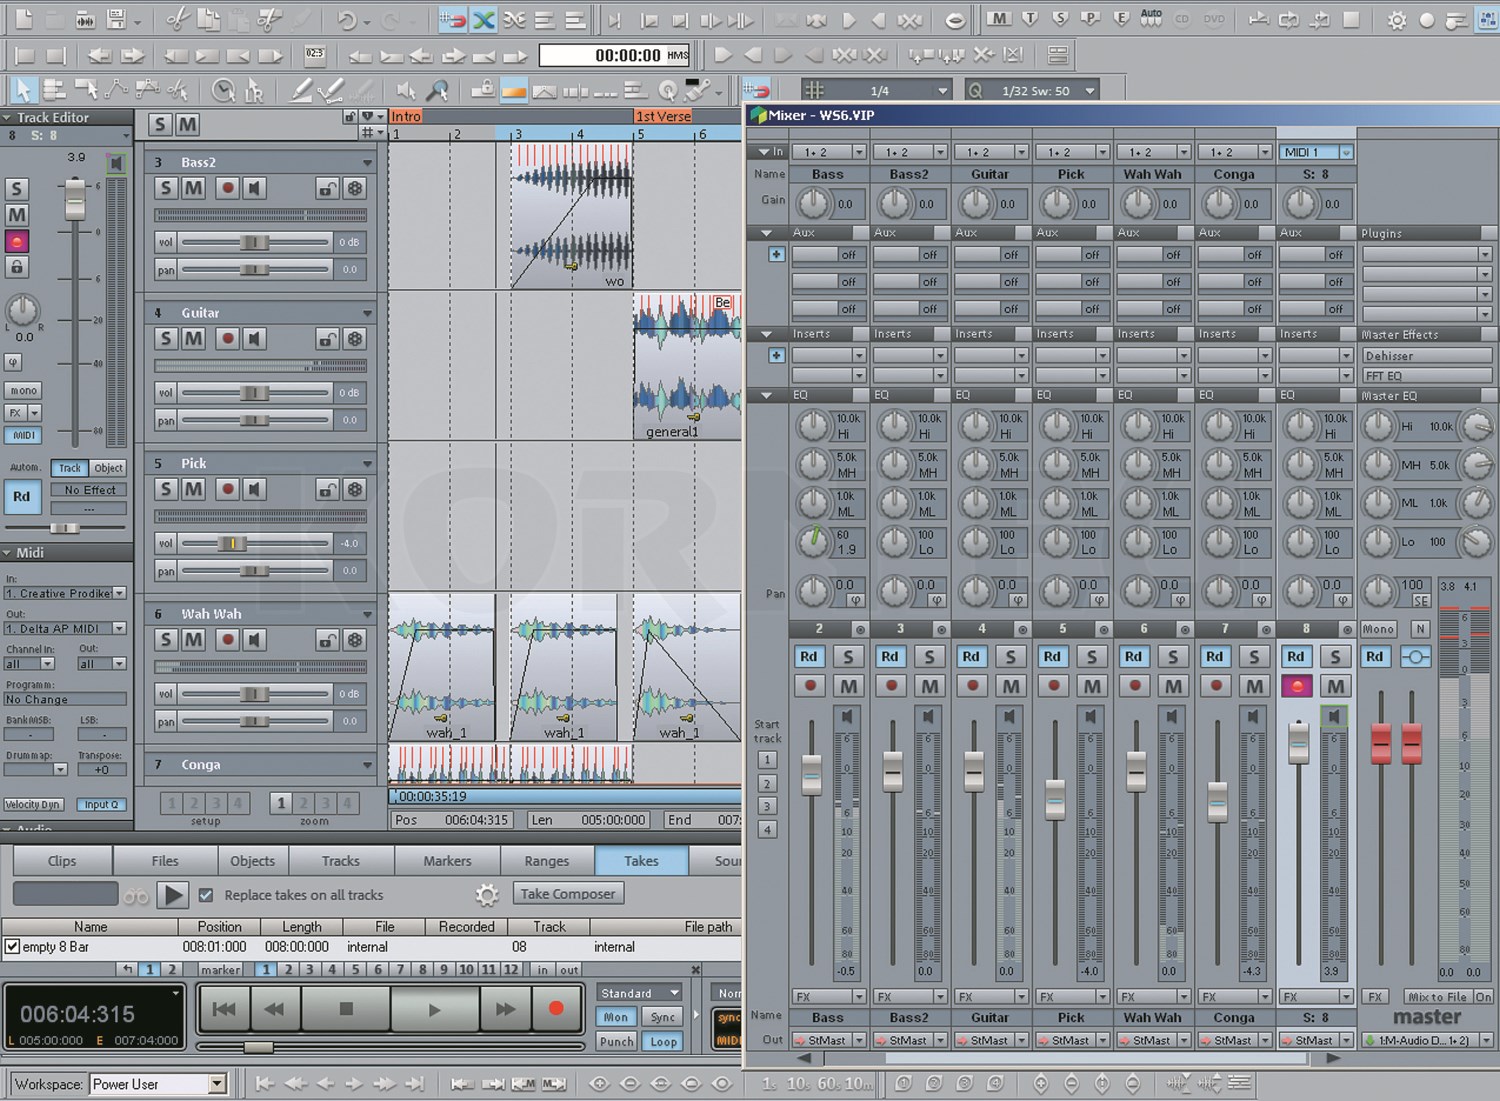Viewport: 1500px width, 1101px height.
Task: Uncheck the empty 8 Bar take
Action: click(12, 947)
